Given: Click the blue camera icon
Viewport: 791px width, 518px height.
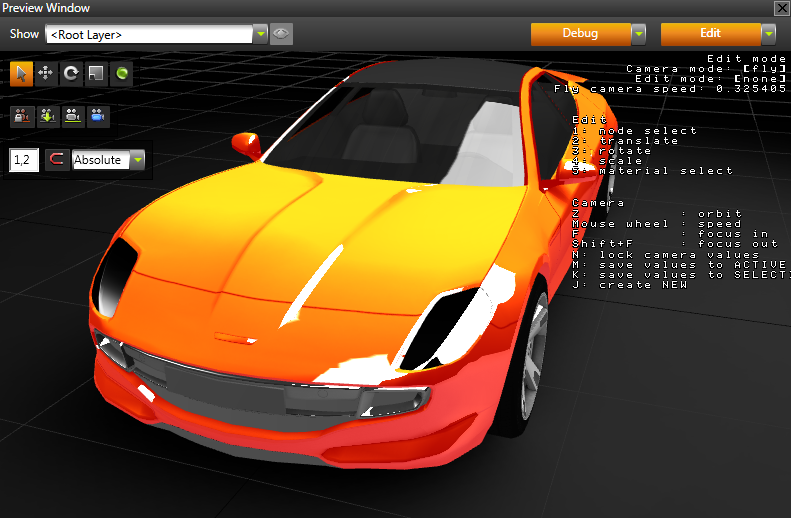Looking at the screenshot, I should [x=97, y=116].
